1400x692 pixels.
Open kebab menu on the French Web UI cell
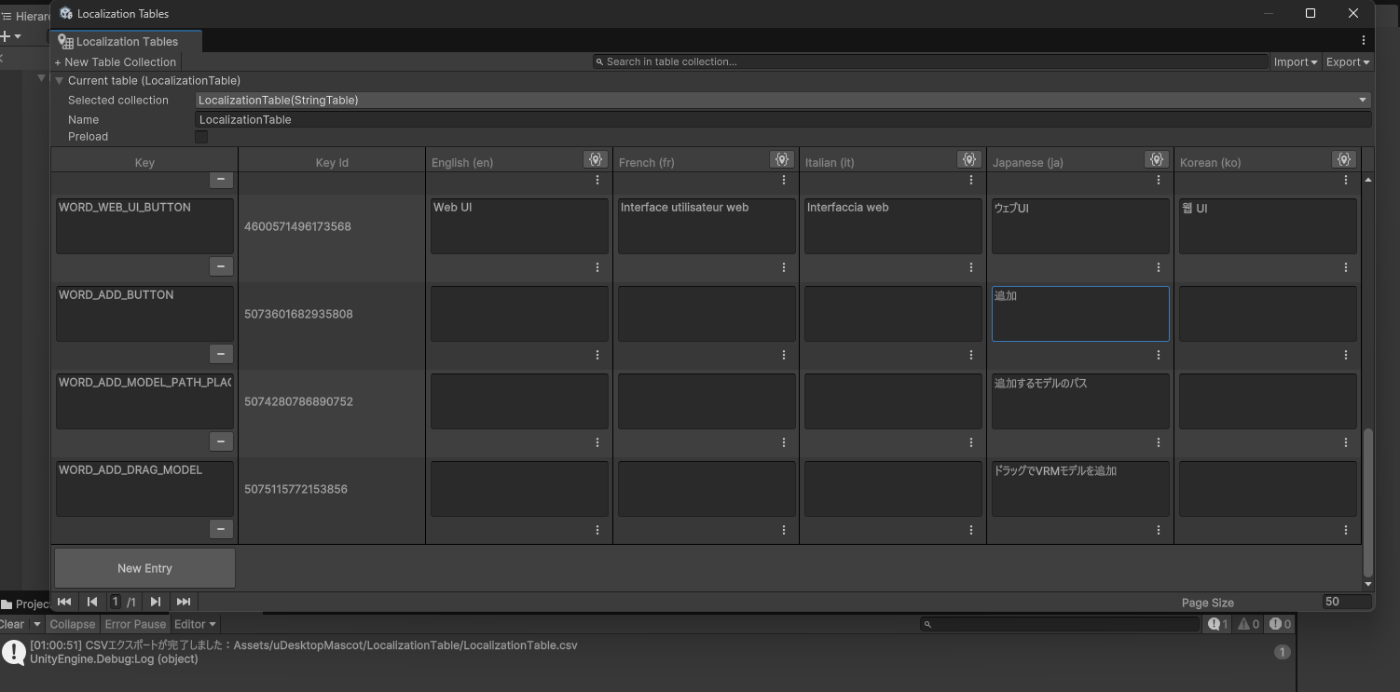pos(783,267)
